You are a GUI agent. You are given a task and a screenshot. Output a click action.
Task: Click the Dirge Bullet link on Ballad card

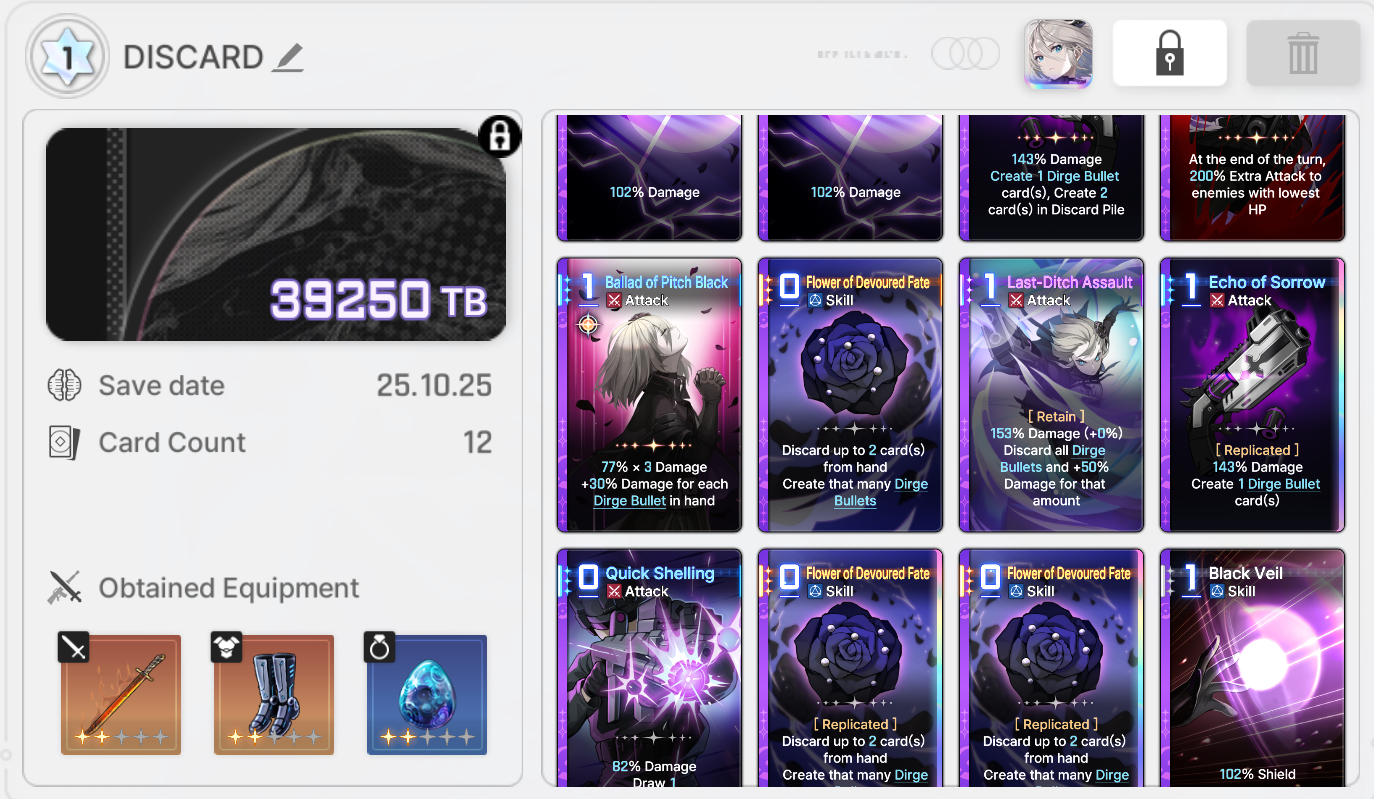click(x=630, y=501)
